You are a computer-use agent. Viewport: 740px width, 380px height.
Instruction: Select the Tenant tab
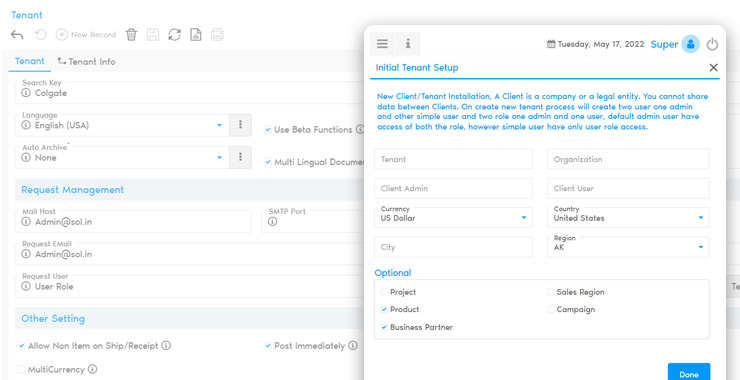[30, 61]
